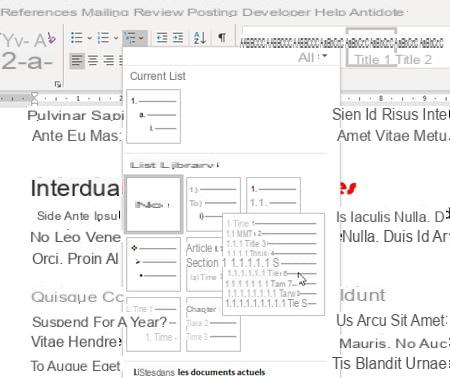450x378 pixels.
Task: Expand the Bullets dropdown arrow
Action: 89,38
